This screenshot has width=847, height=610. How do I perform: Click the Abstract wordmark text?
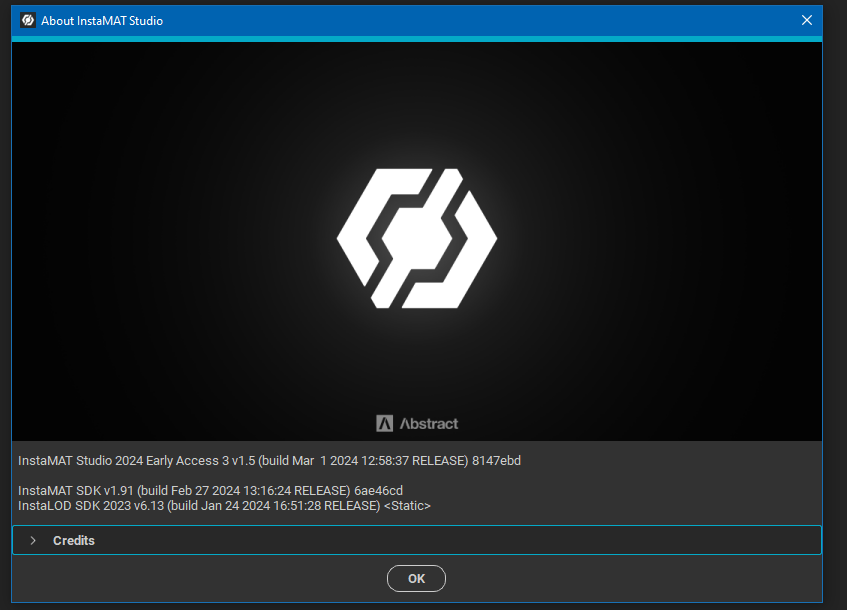coord(428,423)
